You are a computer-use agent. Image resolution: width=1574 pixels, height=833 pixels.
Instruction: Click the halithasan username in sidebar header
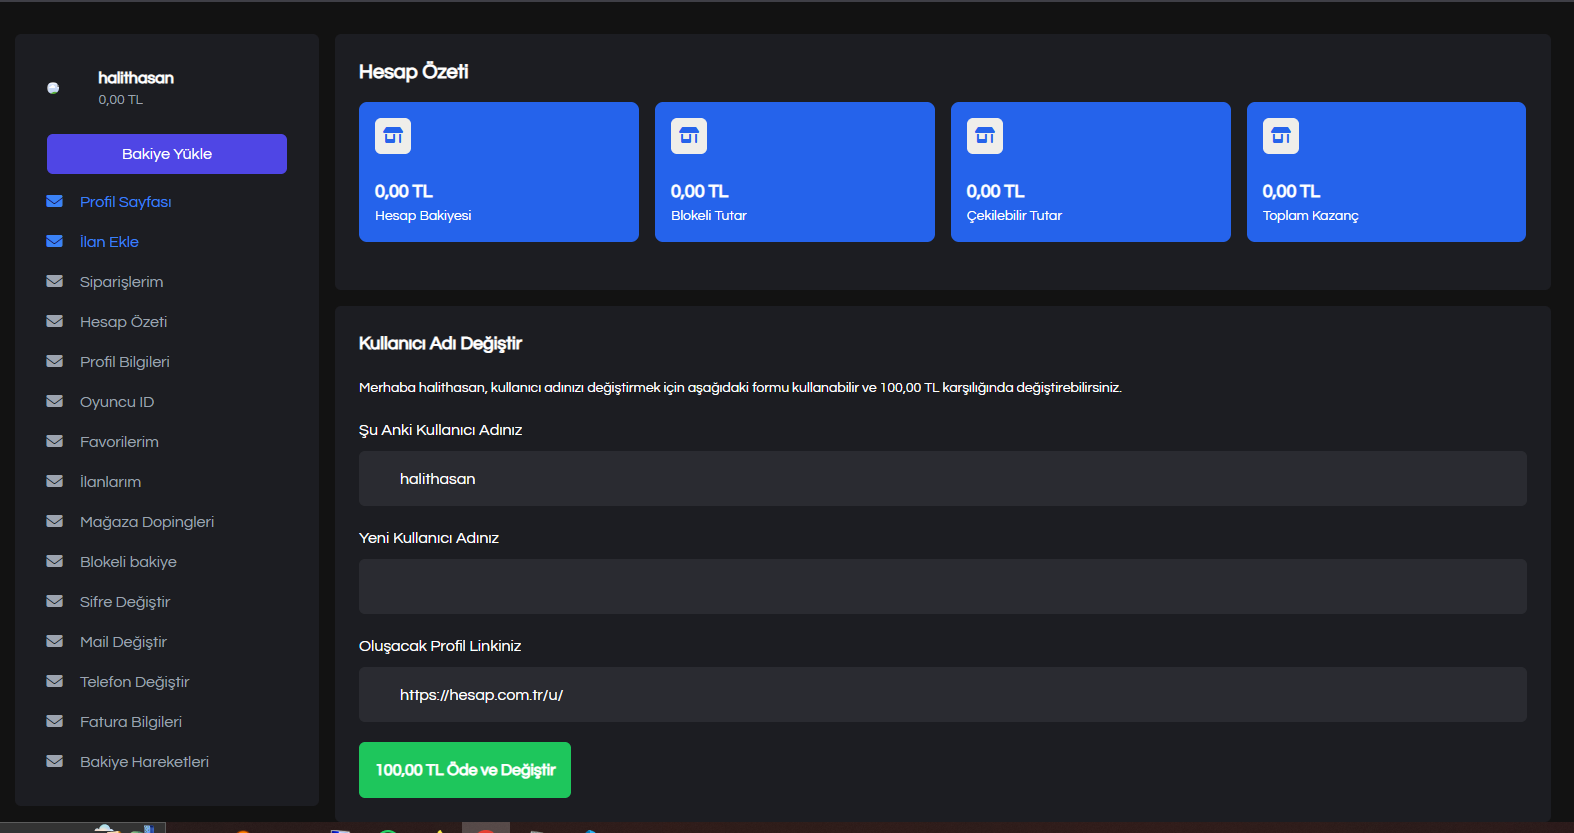136,78
